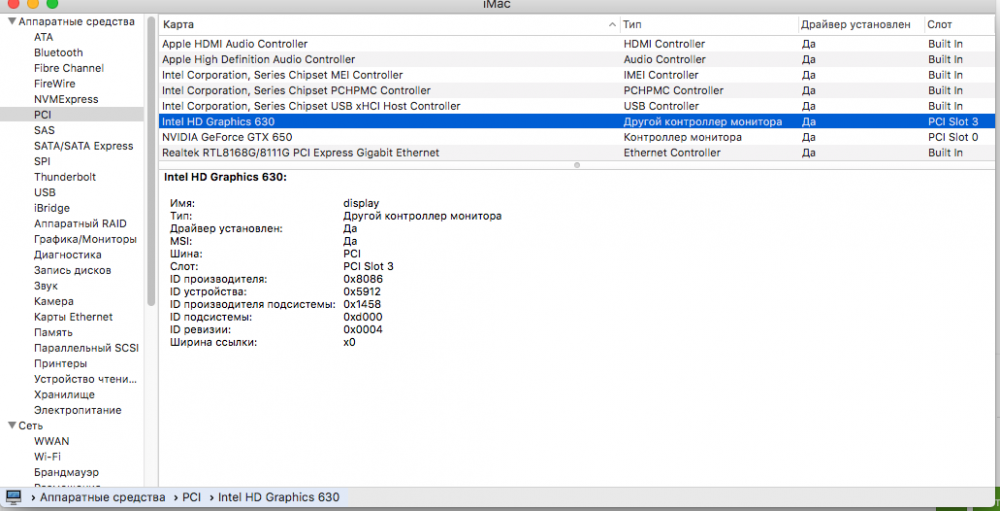Select ATA in the sidebar

[x=44, y=37]
